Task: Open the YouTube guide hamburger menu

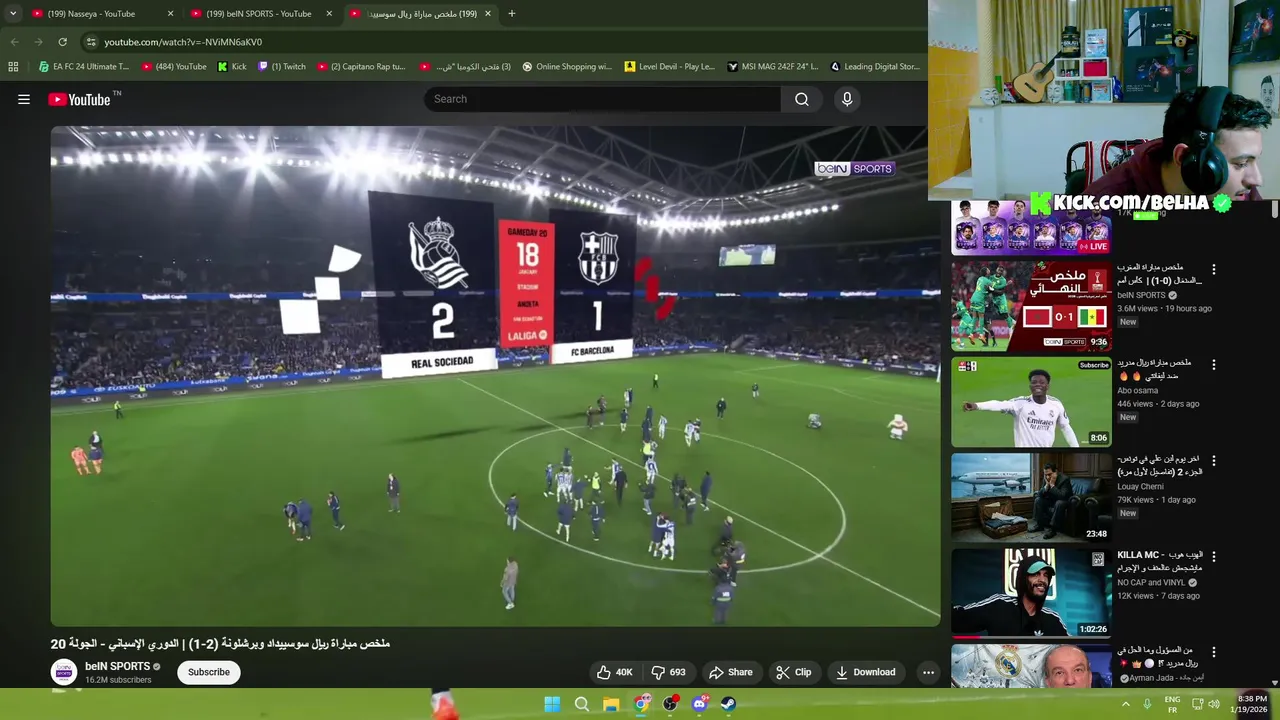Action: [24, 99]
